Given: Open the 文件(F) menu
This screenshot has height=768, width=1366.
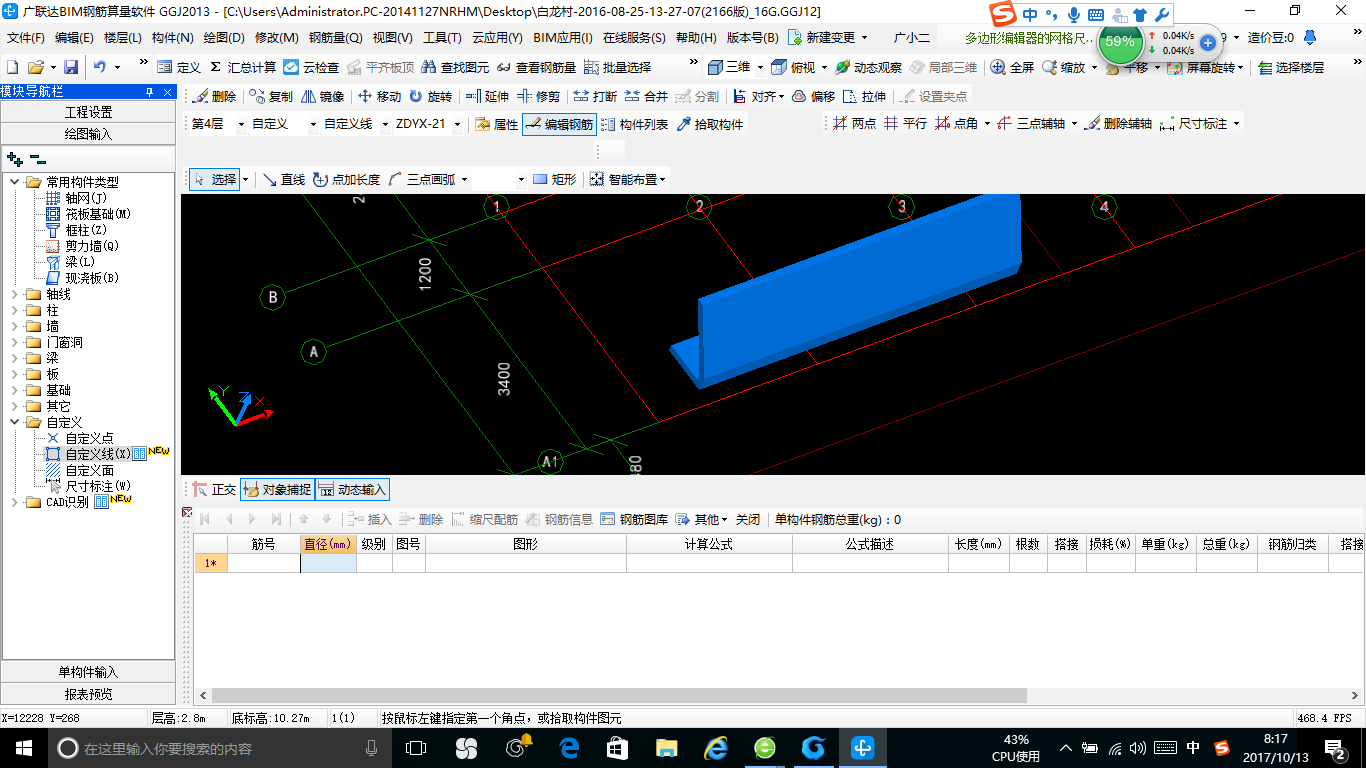Looking at the screenshot, I should 26,38.
